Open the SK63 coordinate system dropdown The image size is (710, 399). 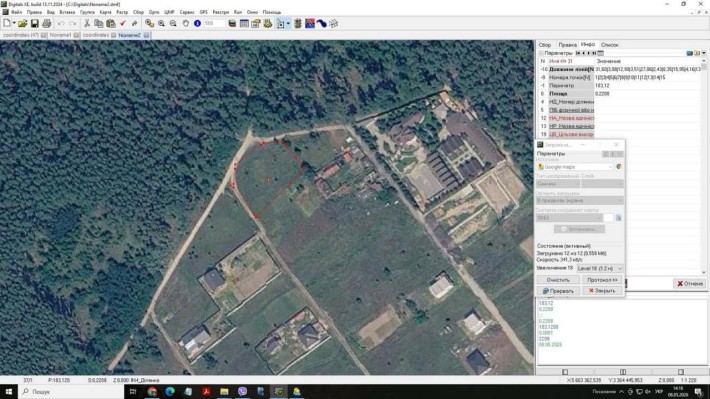(x=569, y=218)
